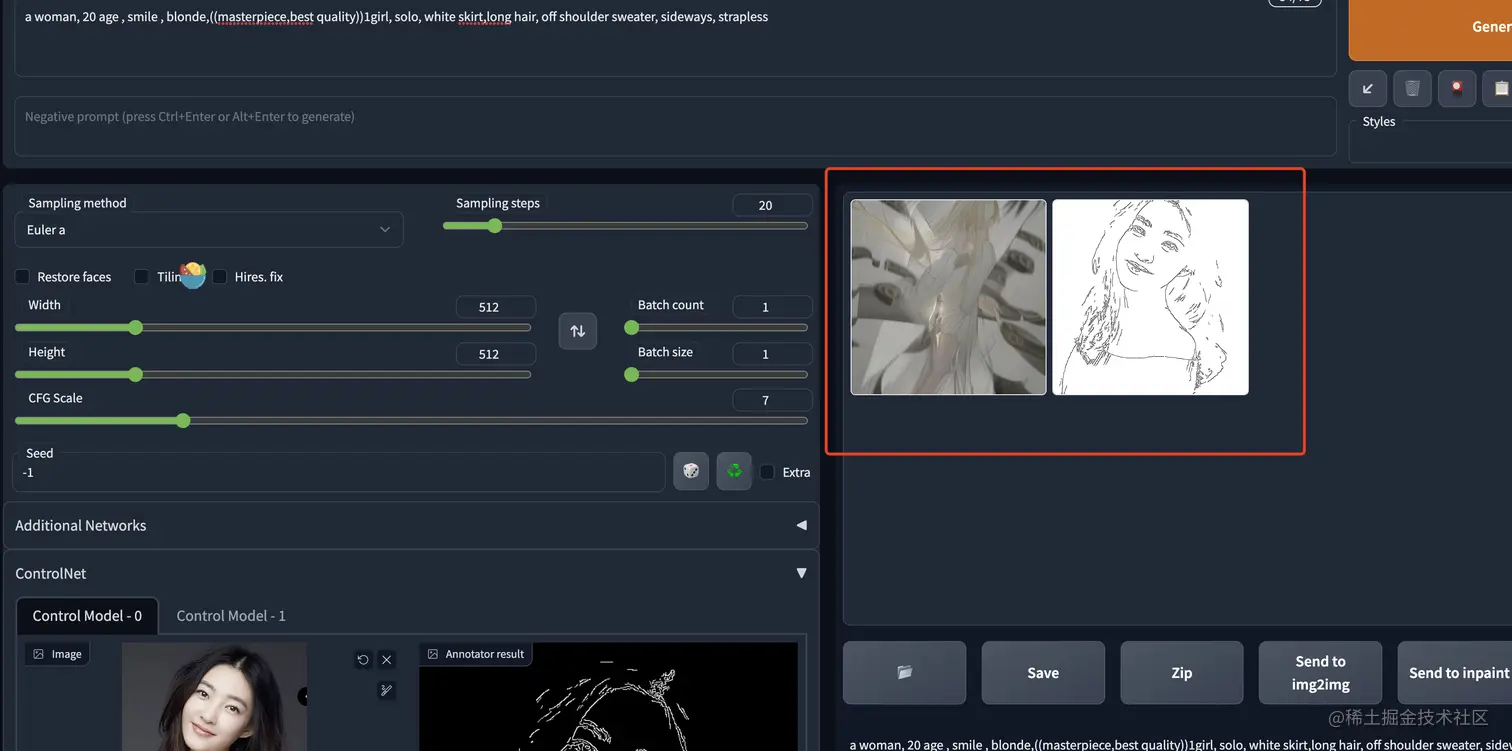Click the arrow icon to read last prompt parameters
The height and width of the screenshot is (751, 1512).
point(1367,88)
